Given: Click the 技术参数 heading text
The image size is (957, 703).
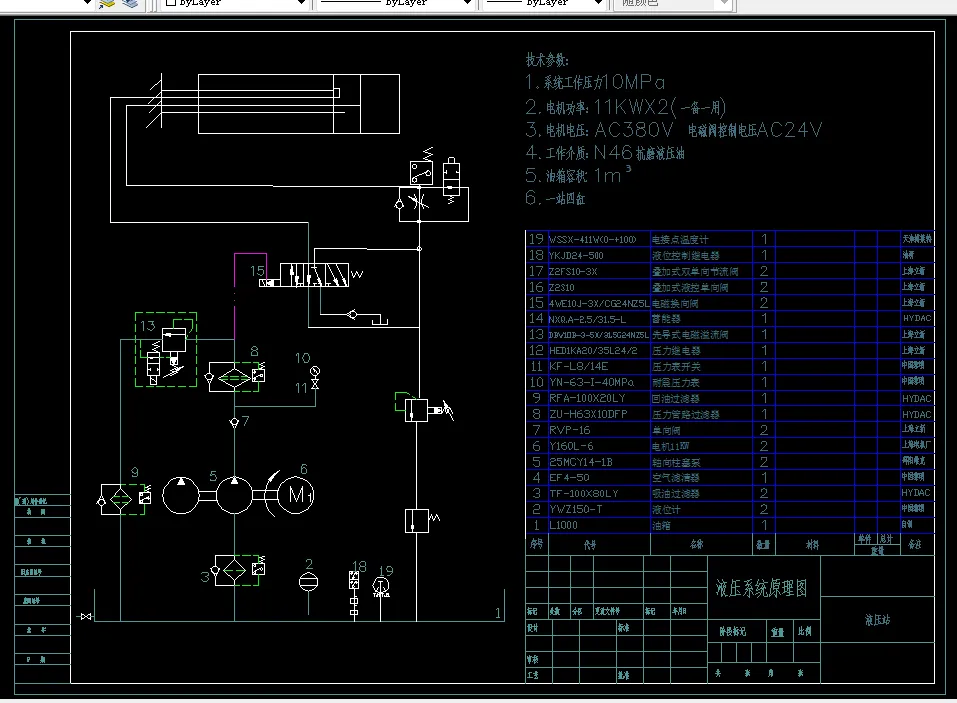Looking at the screenshot, I should (547, 60).
